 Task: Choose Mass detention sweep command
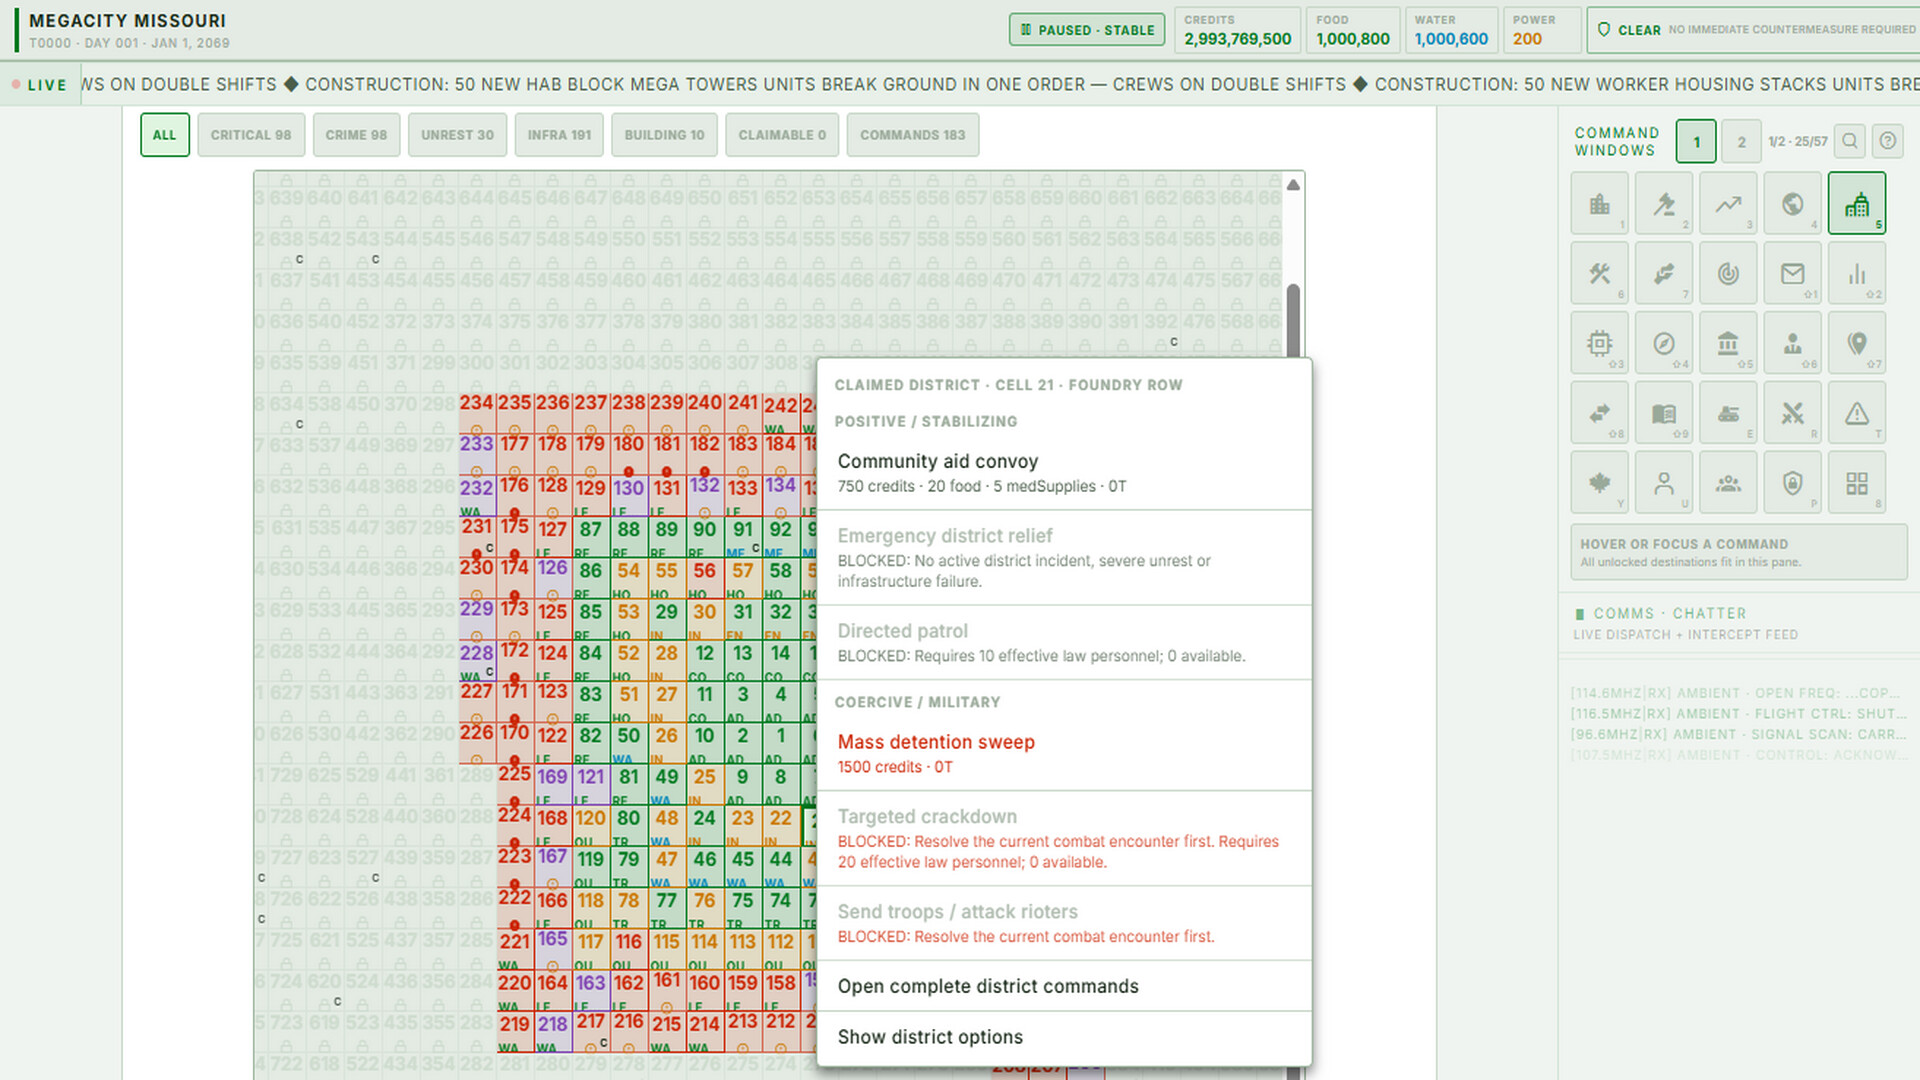(1064, 754)
